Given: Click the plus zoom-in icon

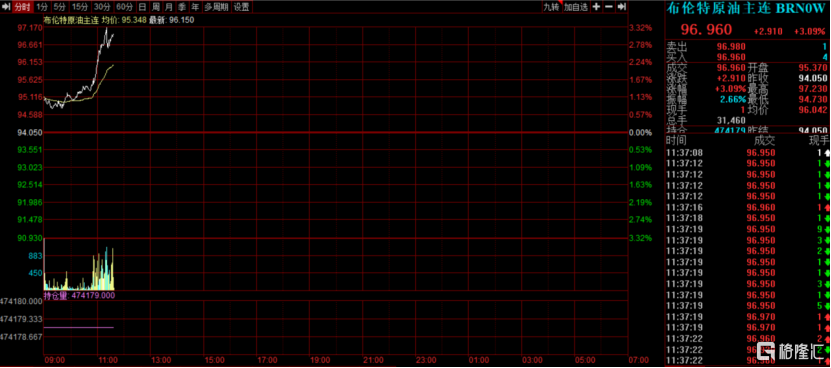Looking at the screenshot, I should coord(596,7).
